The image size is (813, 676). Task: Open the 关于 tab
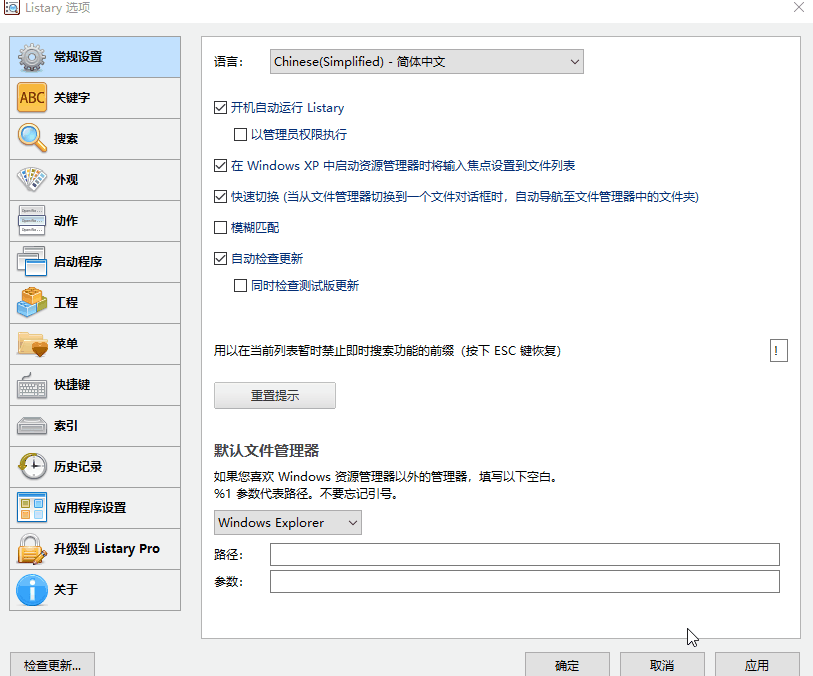pos(95,590)
